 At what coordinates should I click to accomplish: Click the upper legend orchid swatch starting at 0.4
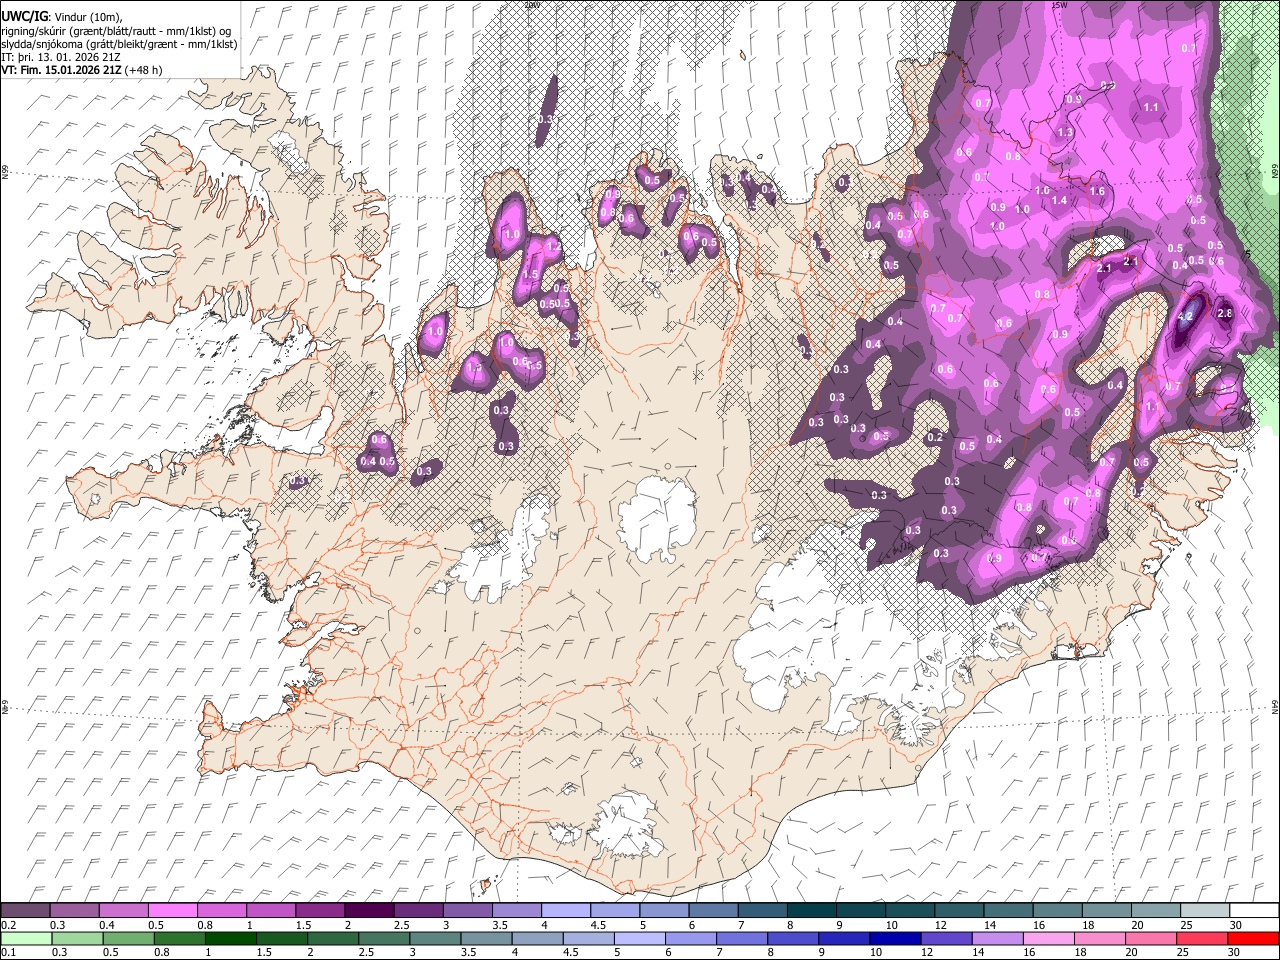[x=124, y=911]
